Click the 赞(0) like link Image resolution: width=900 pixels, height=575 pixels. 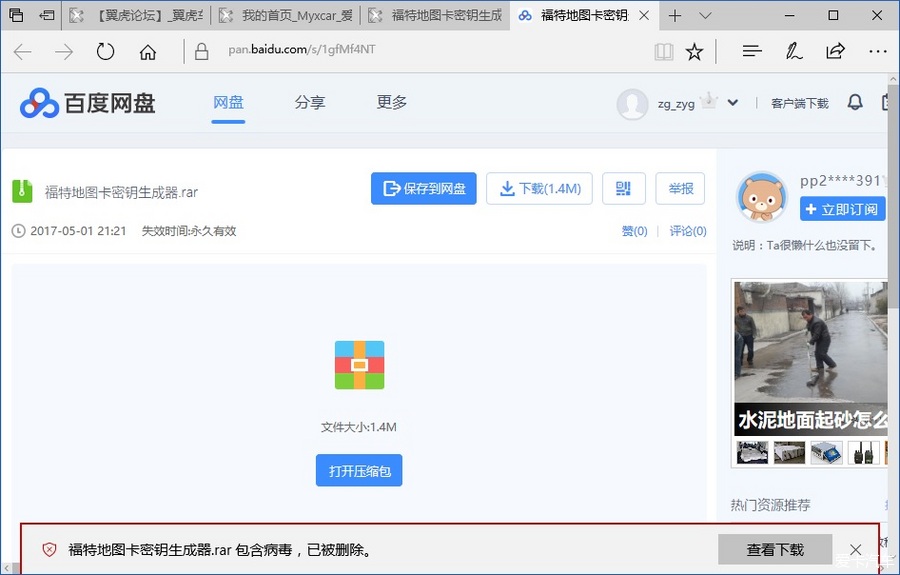[x=634, y=231]
